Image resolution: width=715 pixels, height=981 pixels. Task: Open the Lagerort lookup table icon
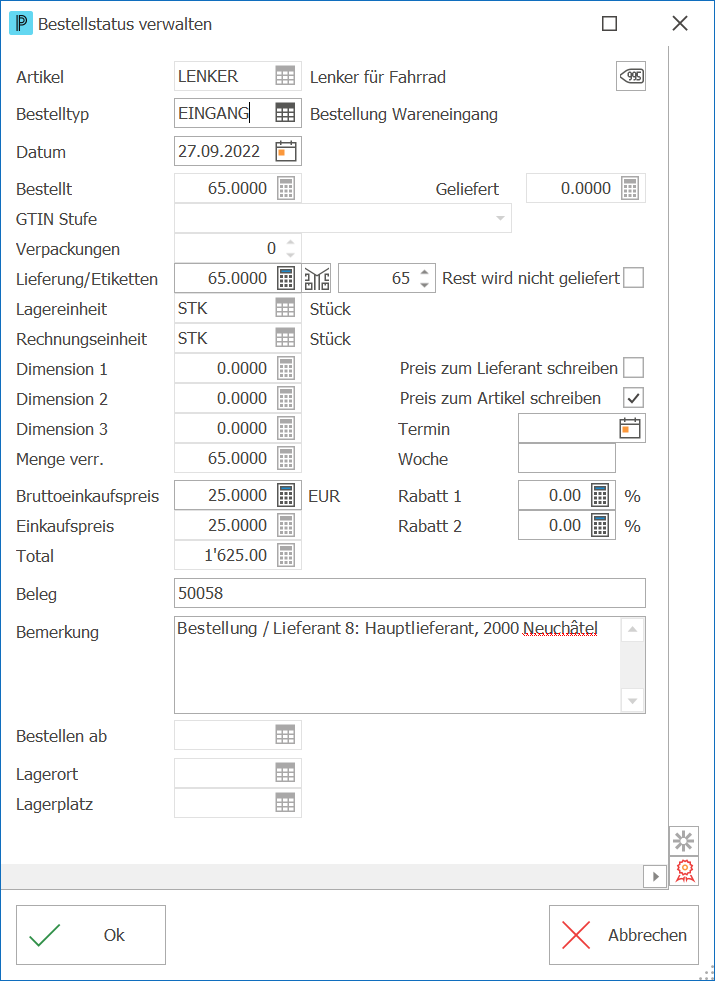click(285, 773)
